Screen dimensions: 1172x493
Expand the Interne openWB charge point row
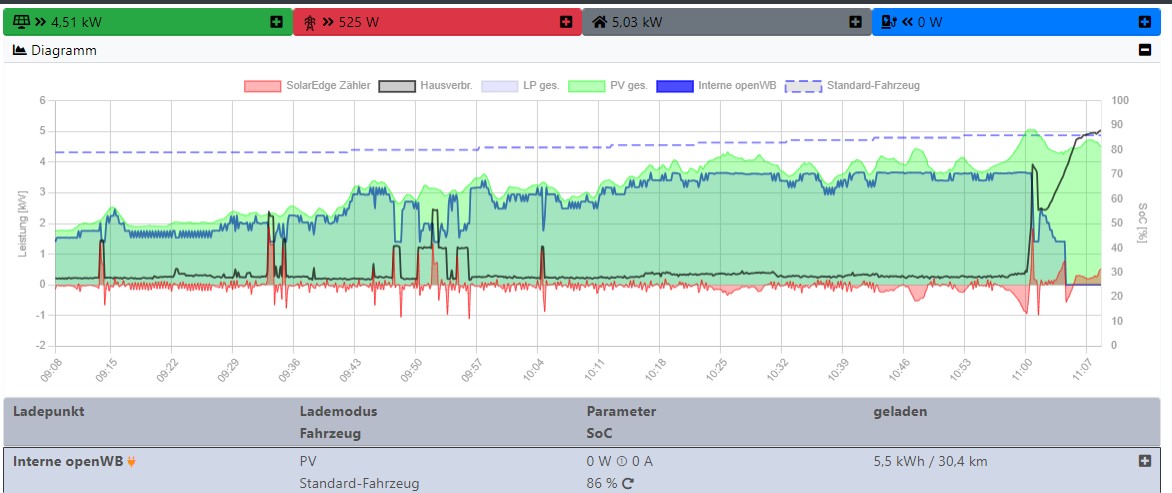click(x=1145, y=461)
